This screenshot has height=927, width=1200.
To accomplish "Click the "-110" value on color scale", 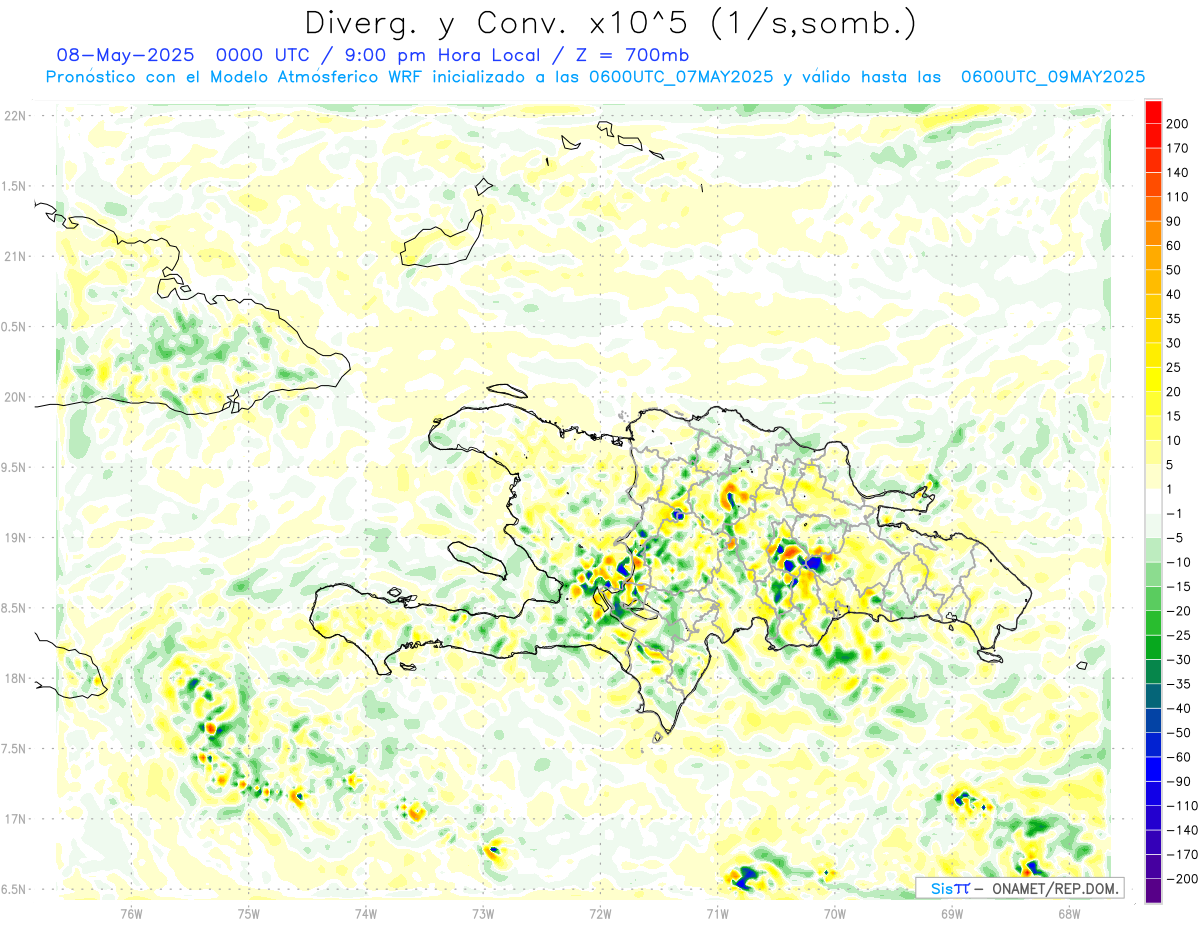I will (x=1181, y=805).
